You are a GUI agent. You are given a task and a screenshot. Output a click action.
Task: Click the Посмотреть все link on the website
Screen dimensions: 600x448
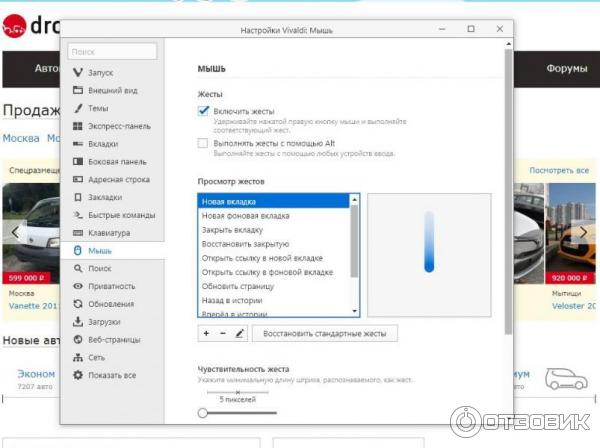pyautogui.click(x=559, y=170)
